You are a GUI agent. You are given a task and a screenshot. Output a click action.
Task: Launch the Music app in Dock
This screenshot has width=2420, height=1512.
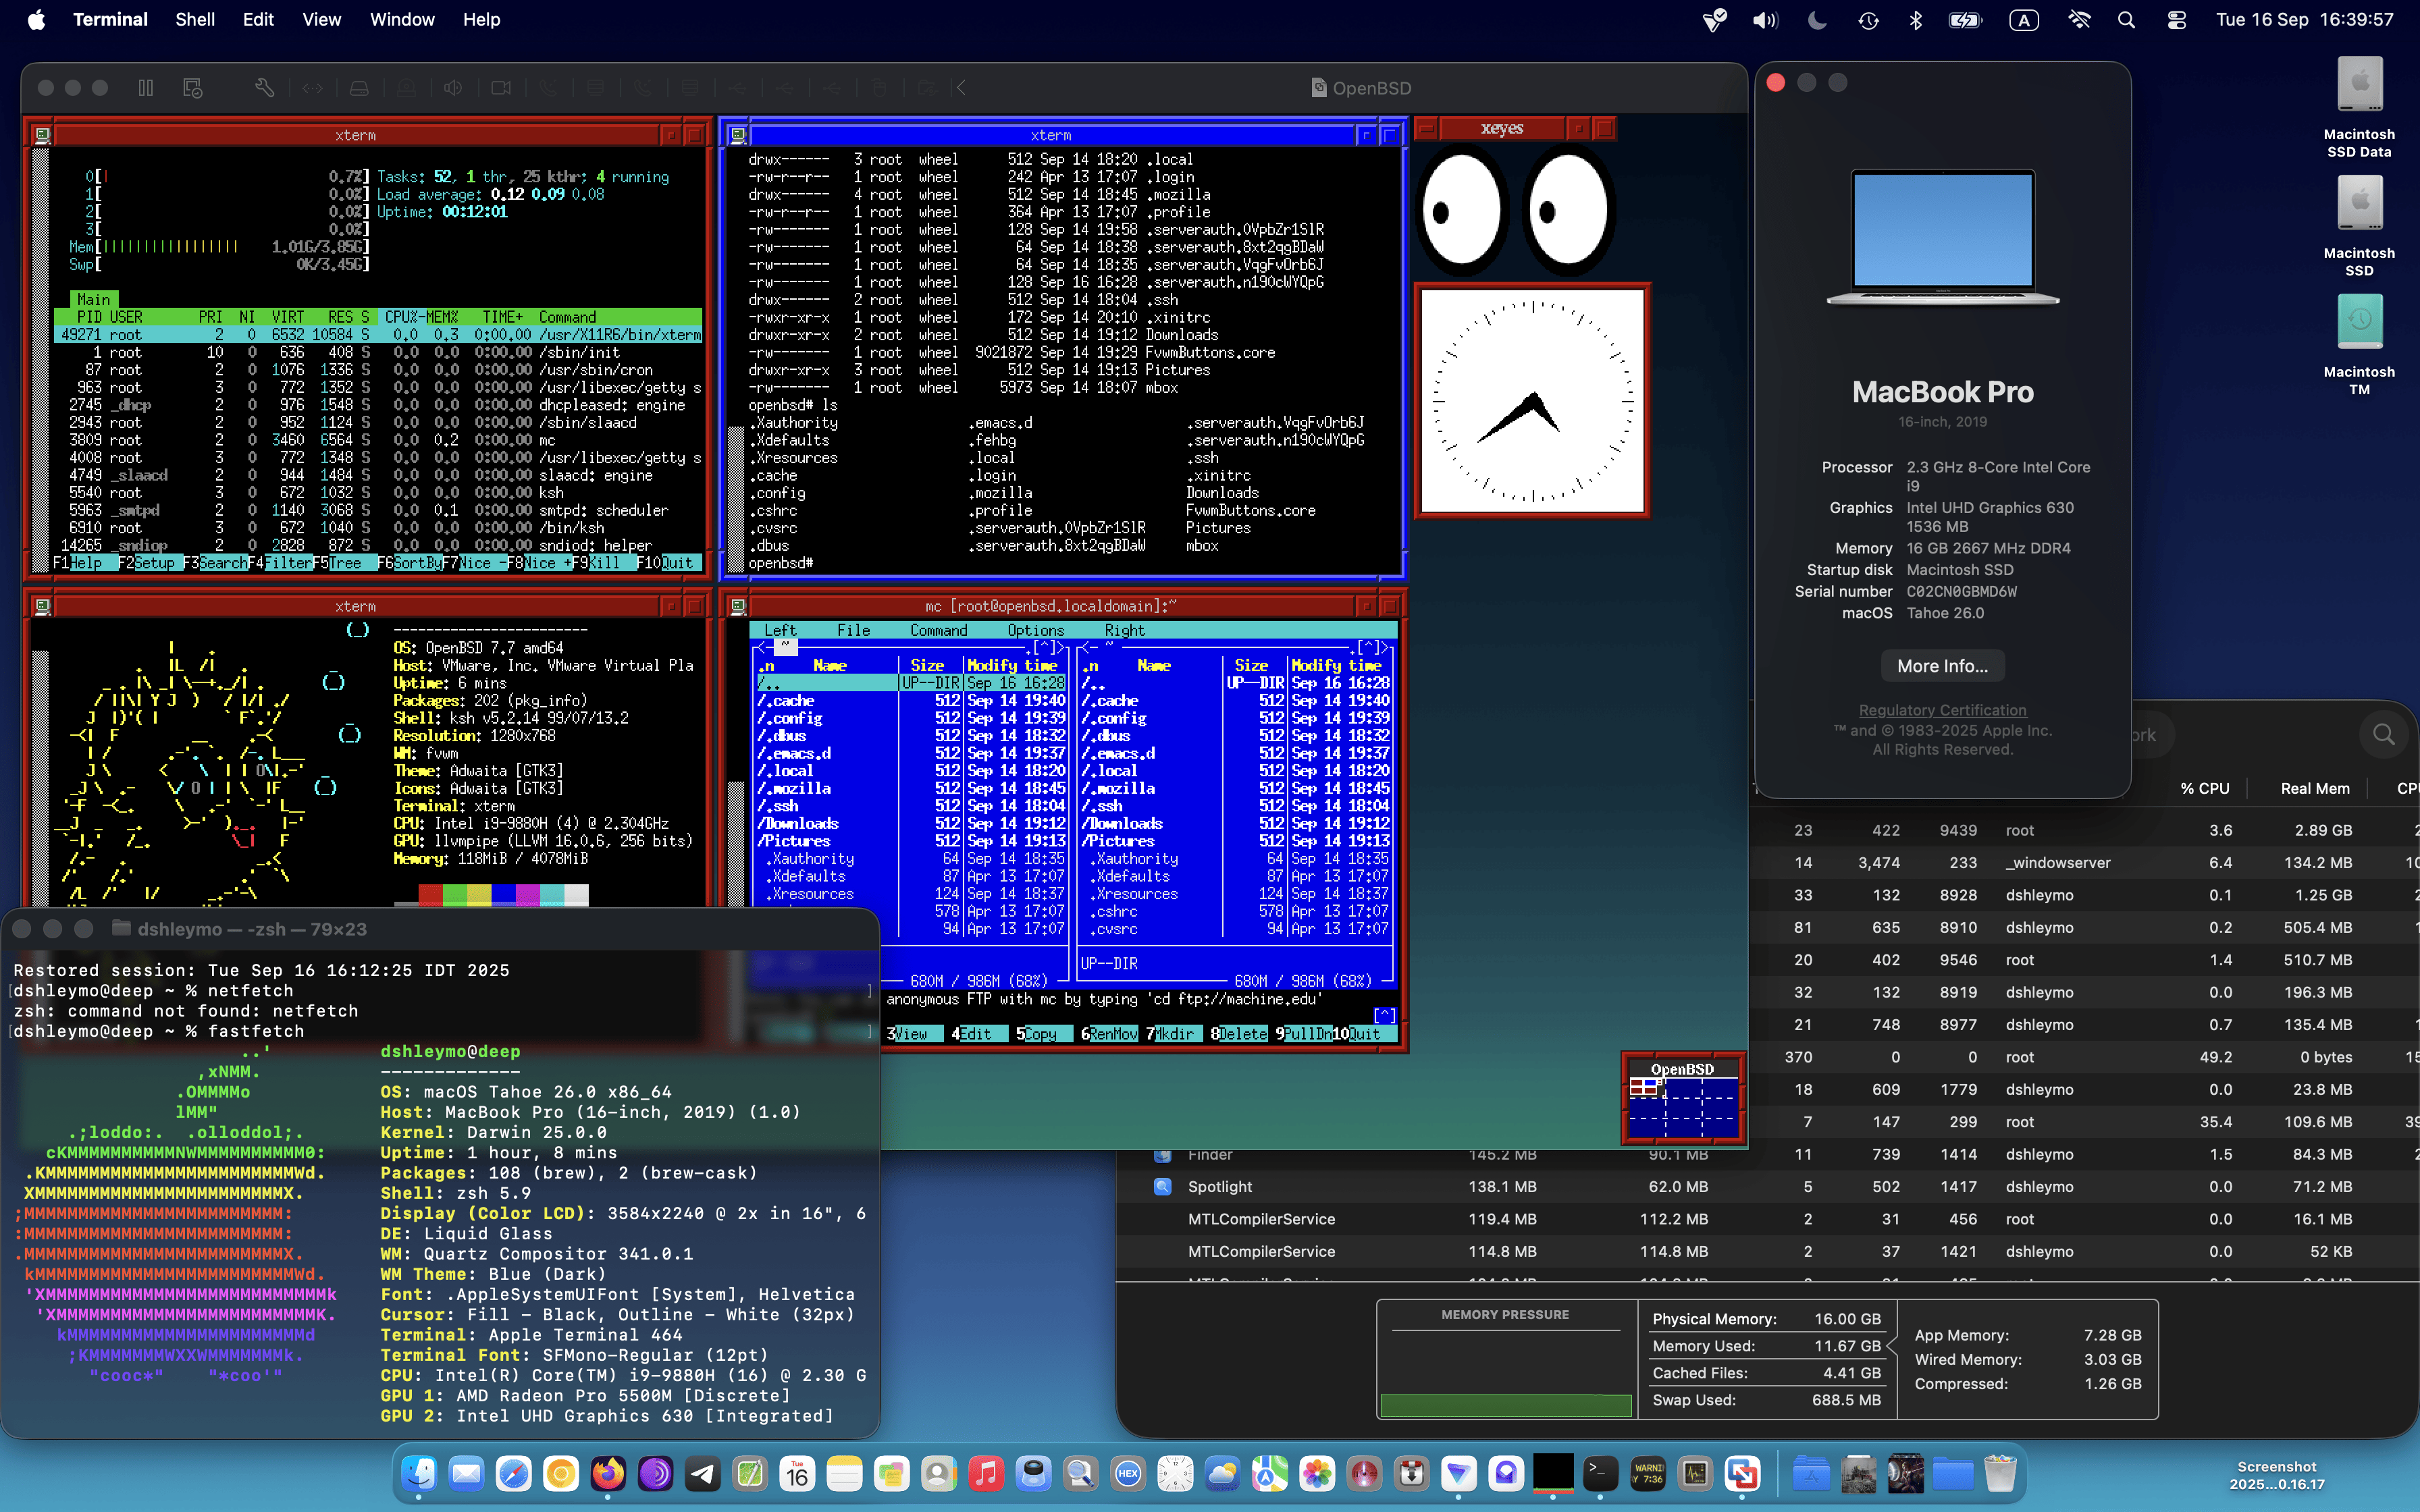[986, 1473]
